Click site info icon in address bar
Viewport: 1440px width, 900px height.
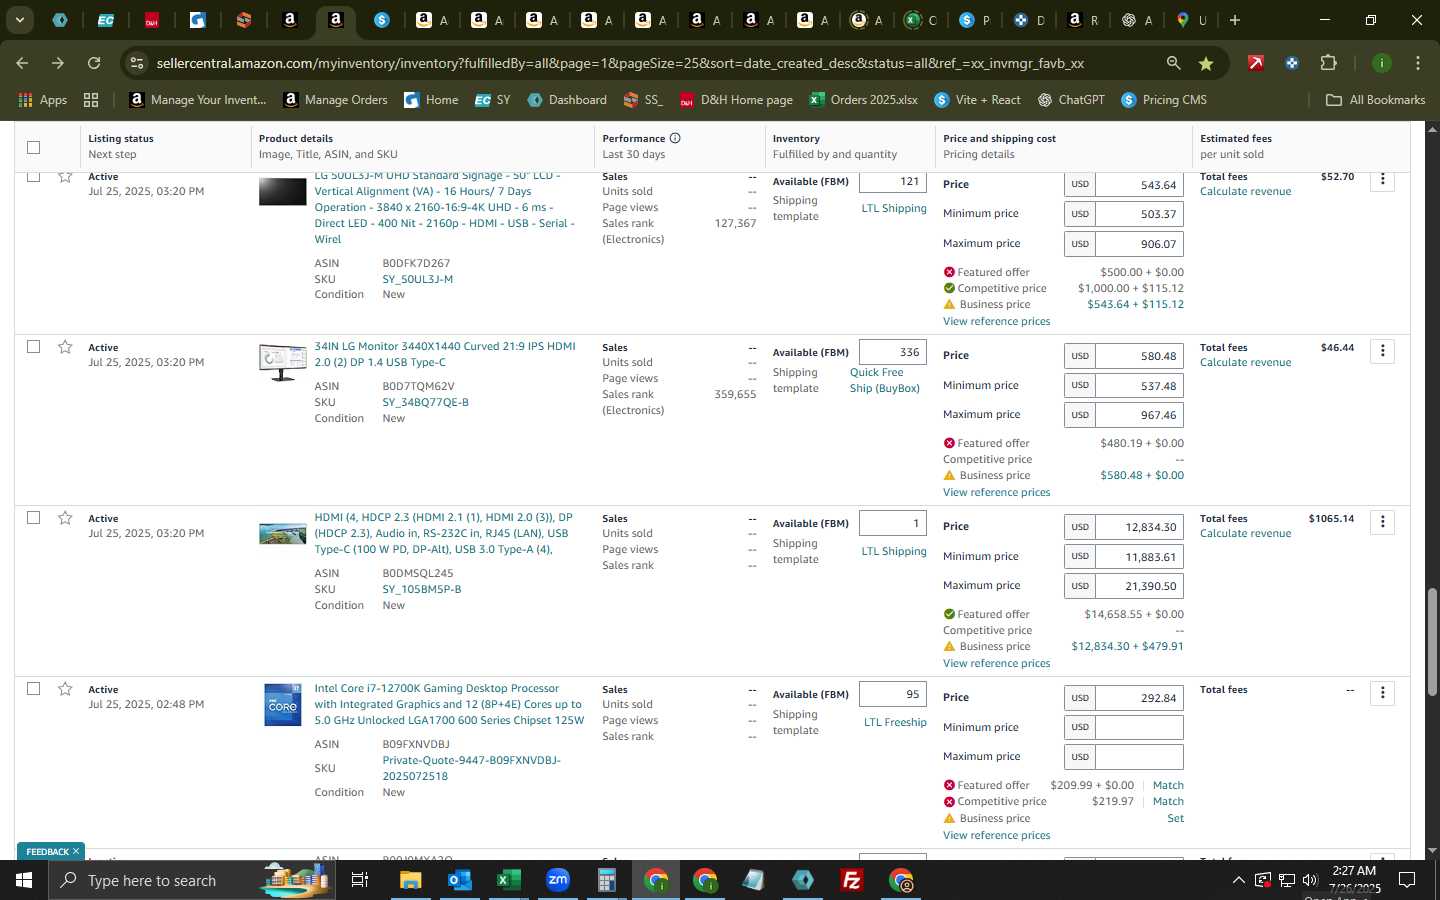tap(136, 63)
